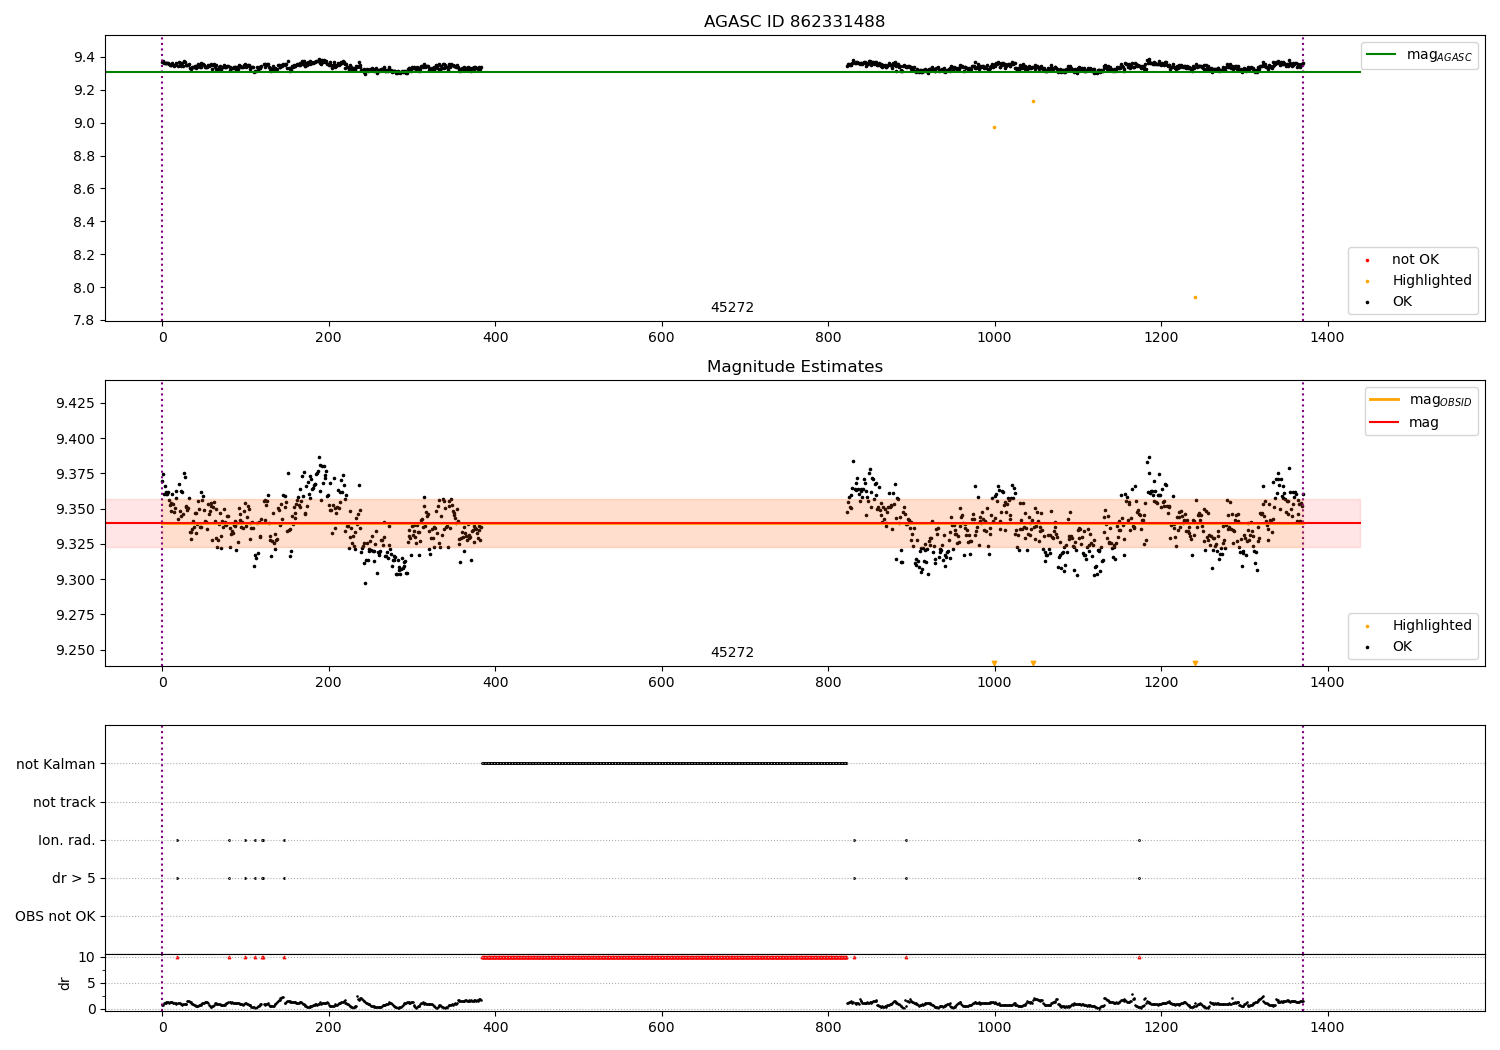Click the '9.250' y-axis tick label
This screenshot has width=1500, height=1050.
[x=75, y=650]
